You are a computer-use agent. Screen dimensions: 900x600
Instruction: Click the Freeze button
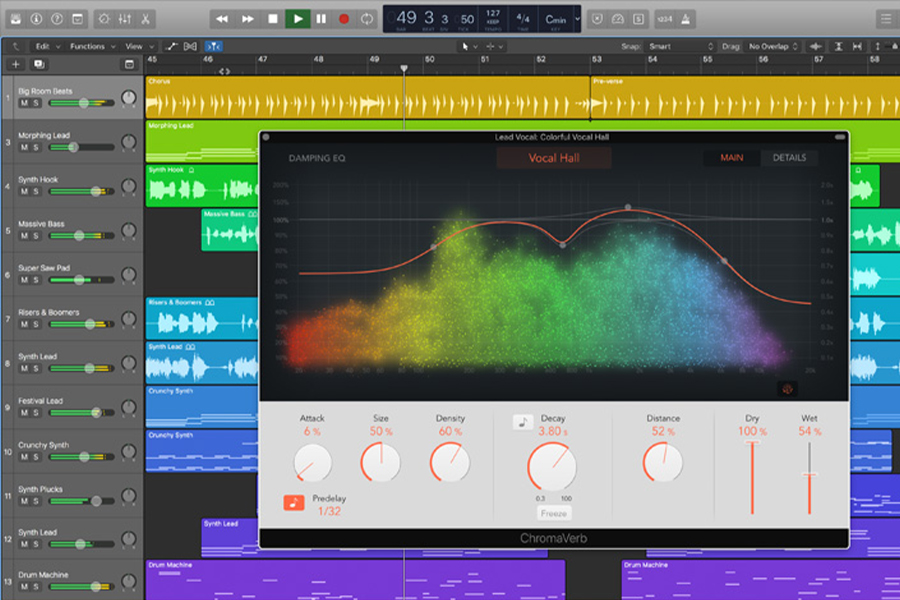553,513
